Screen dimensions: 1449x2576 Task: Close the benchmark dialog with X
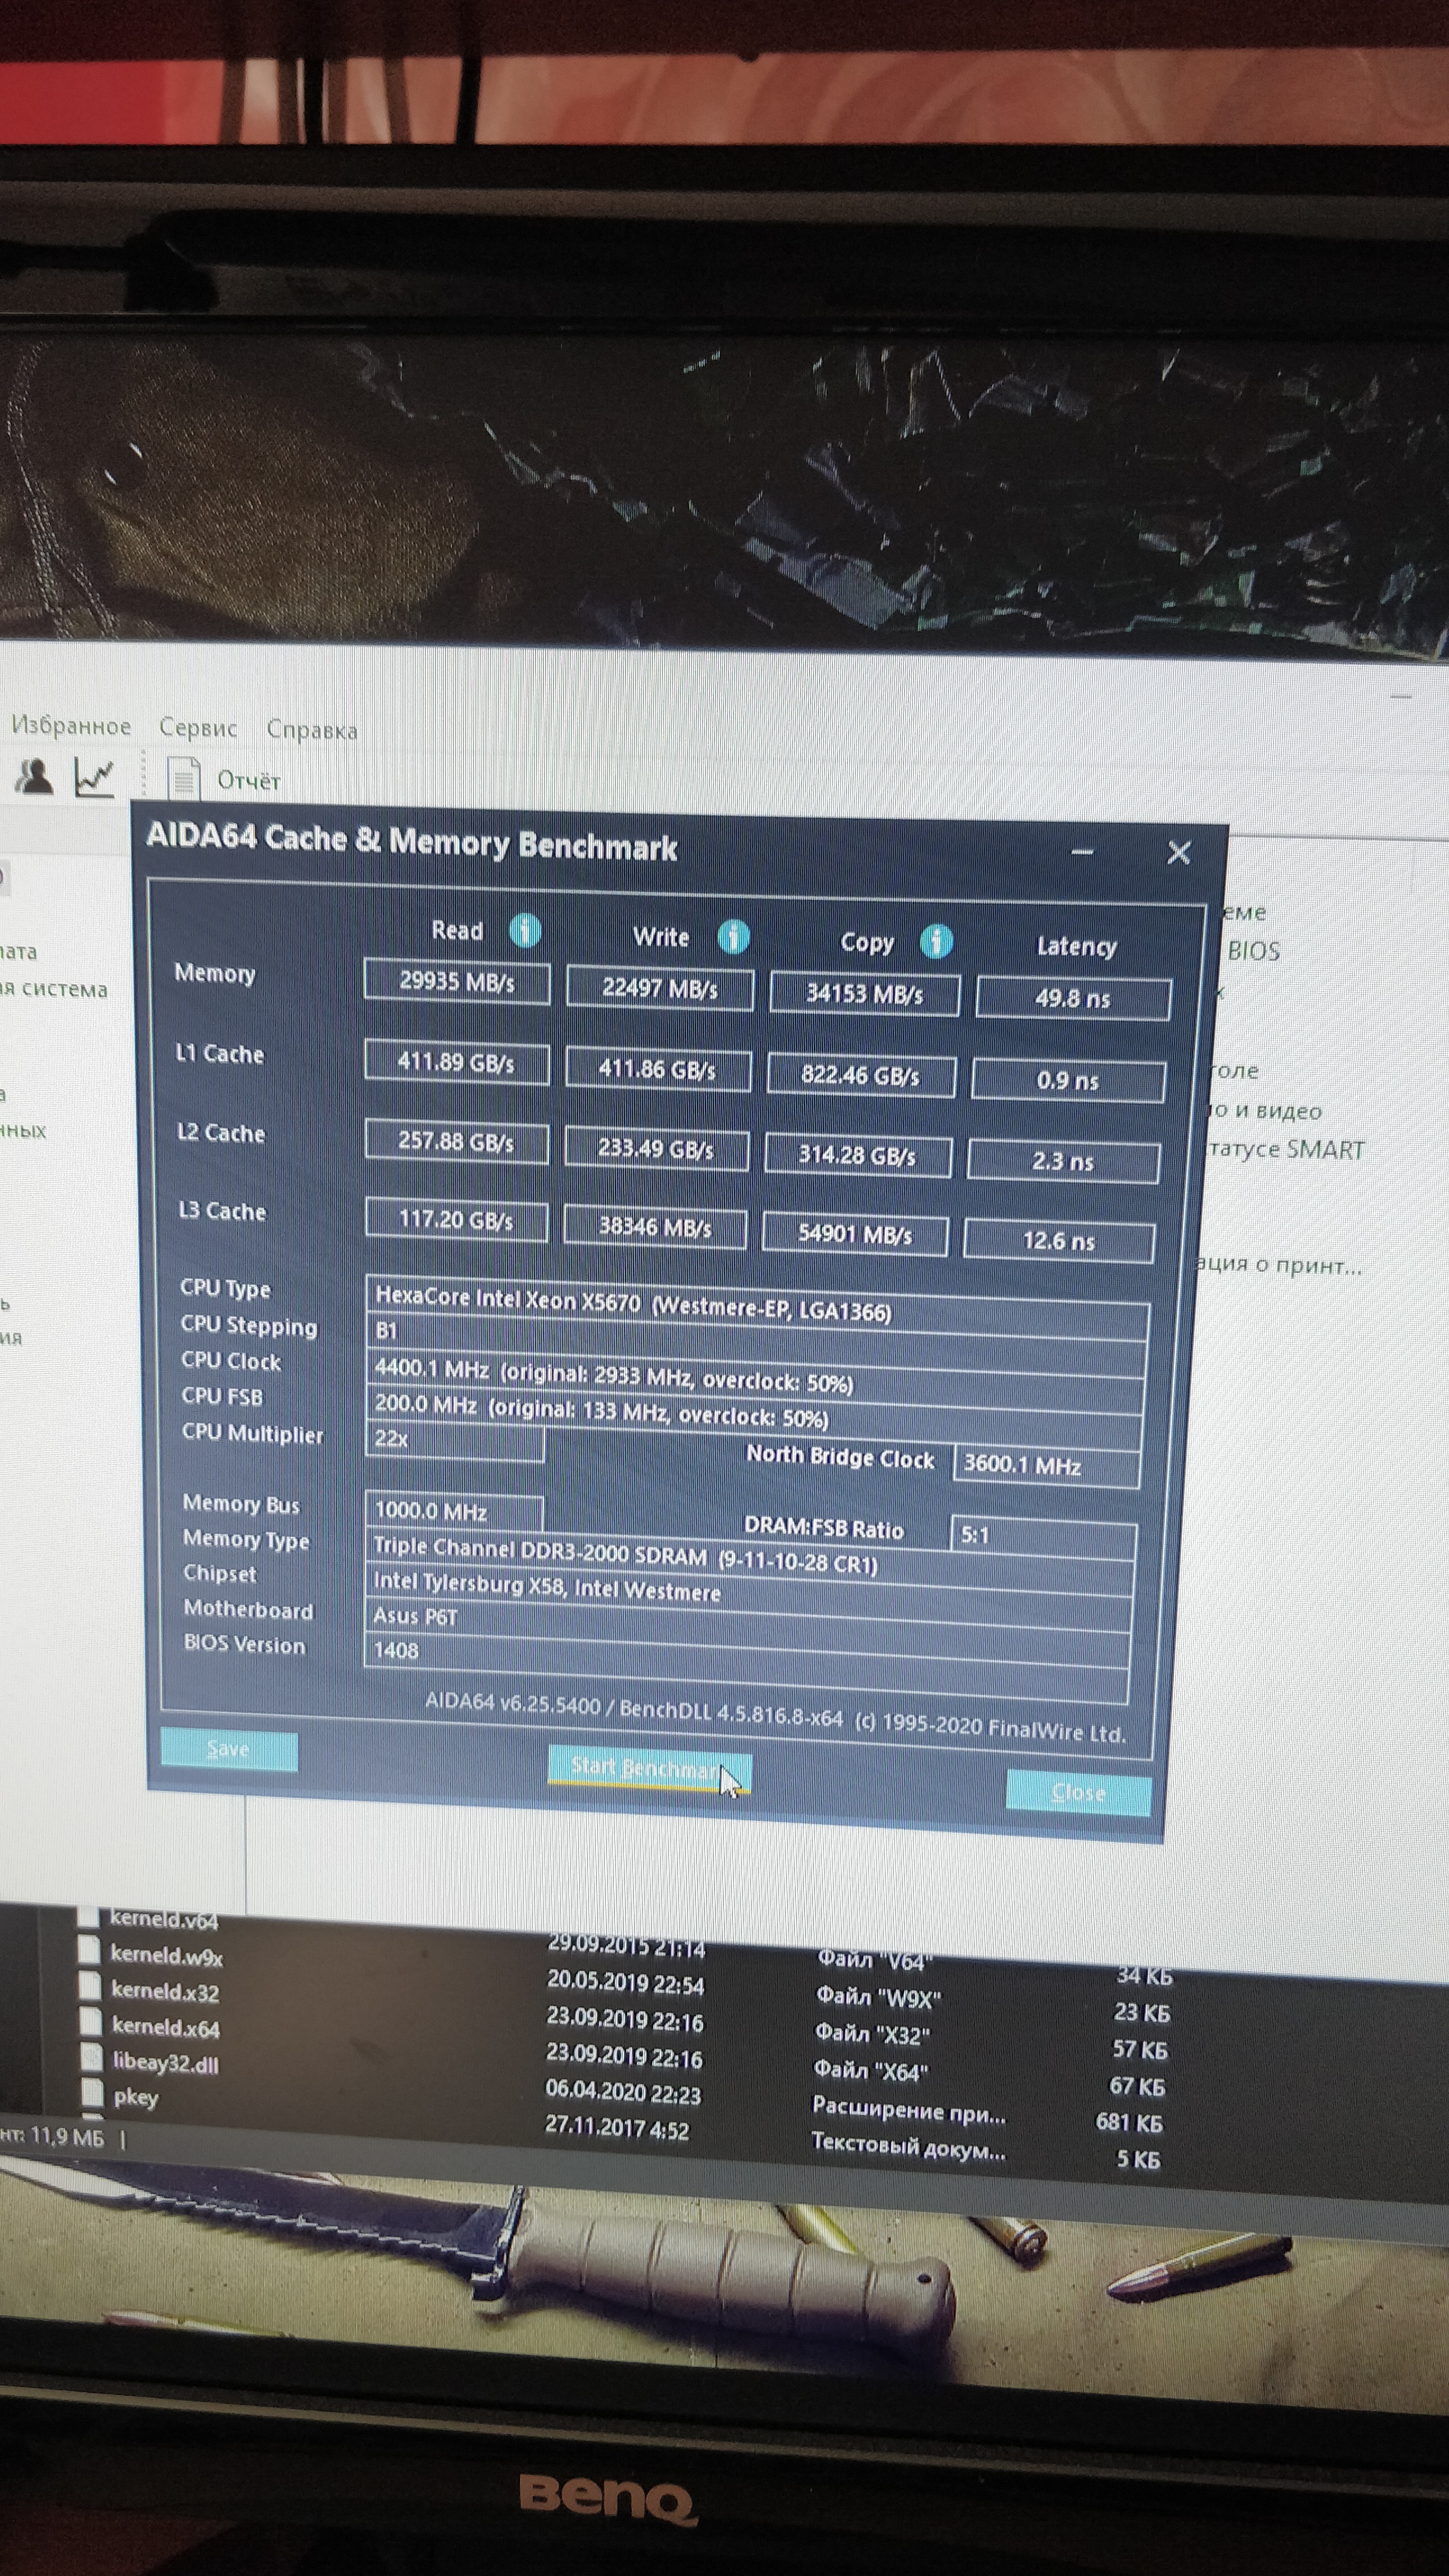pos(1179,853)
